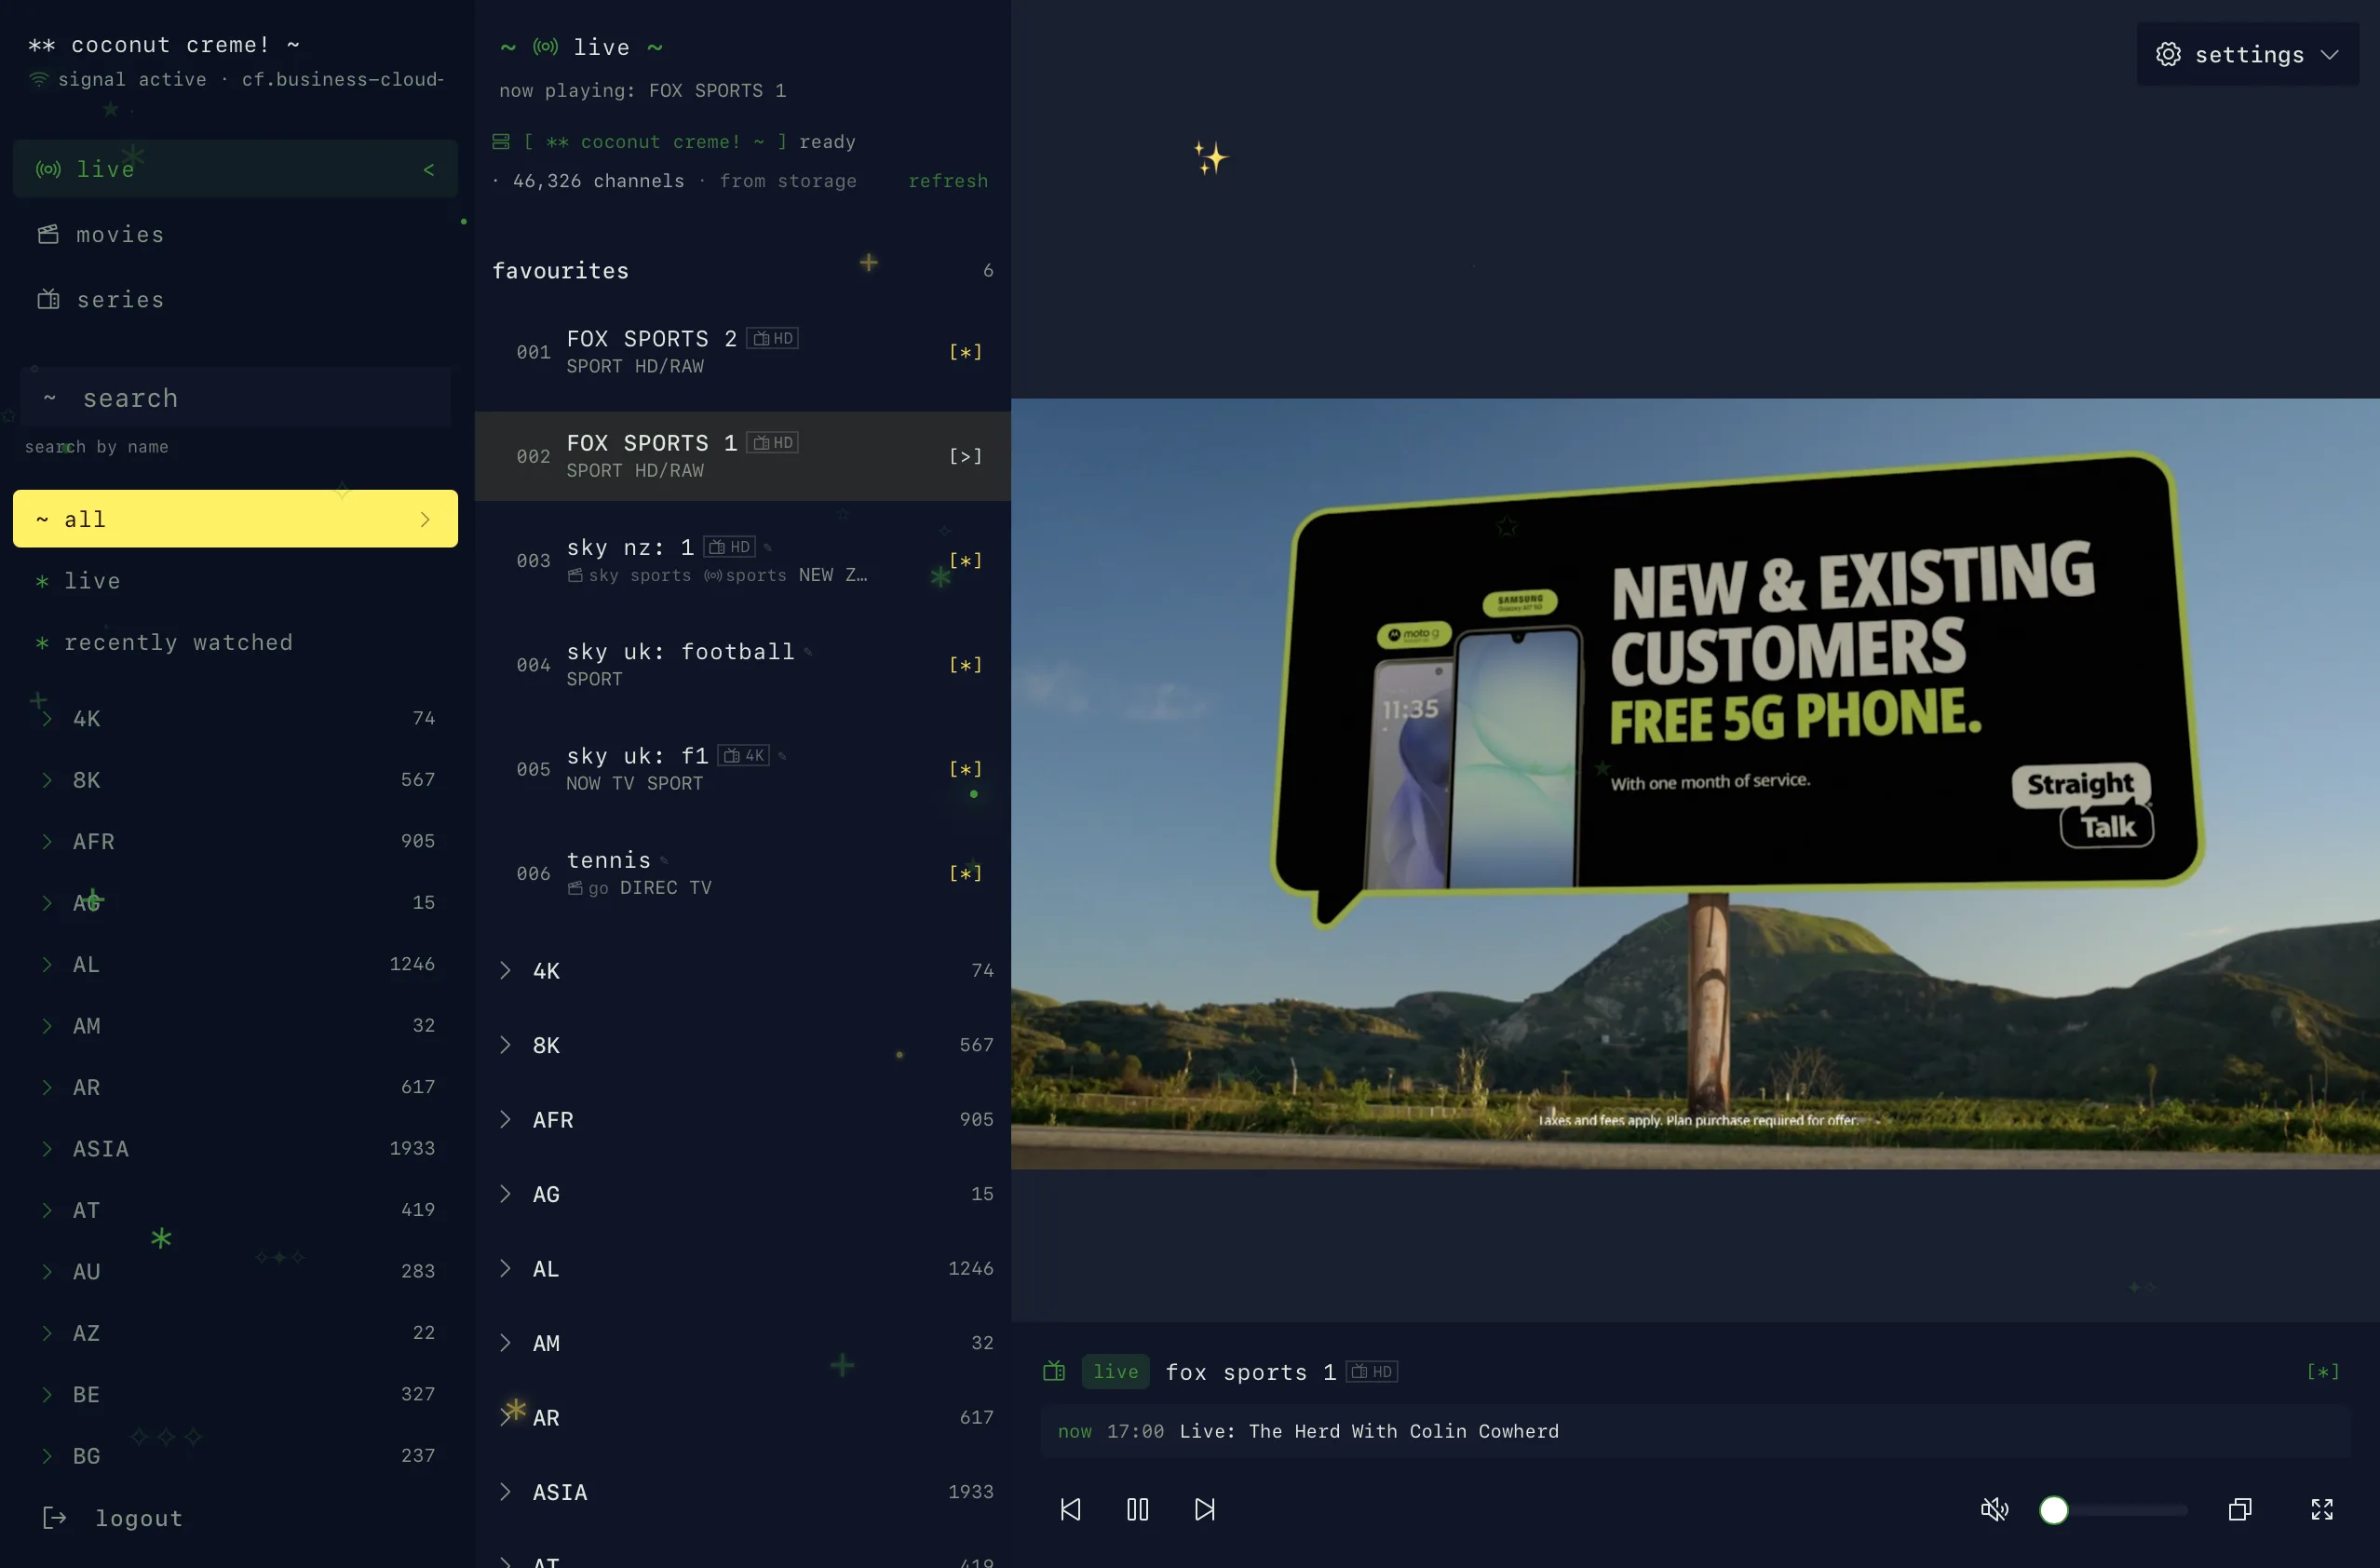Open the AT category in sidebar
This screenshot has height=1568, width=2380.
pyautogui.click(x=235, y=1210)
